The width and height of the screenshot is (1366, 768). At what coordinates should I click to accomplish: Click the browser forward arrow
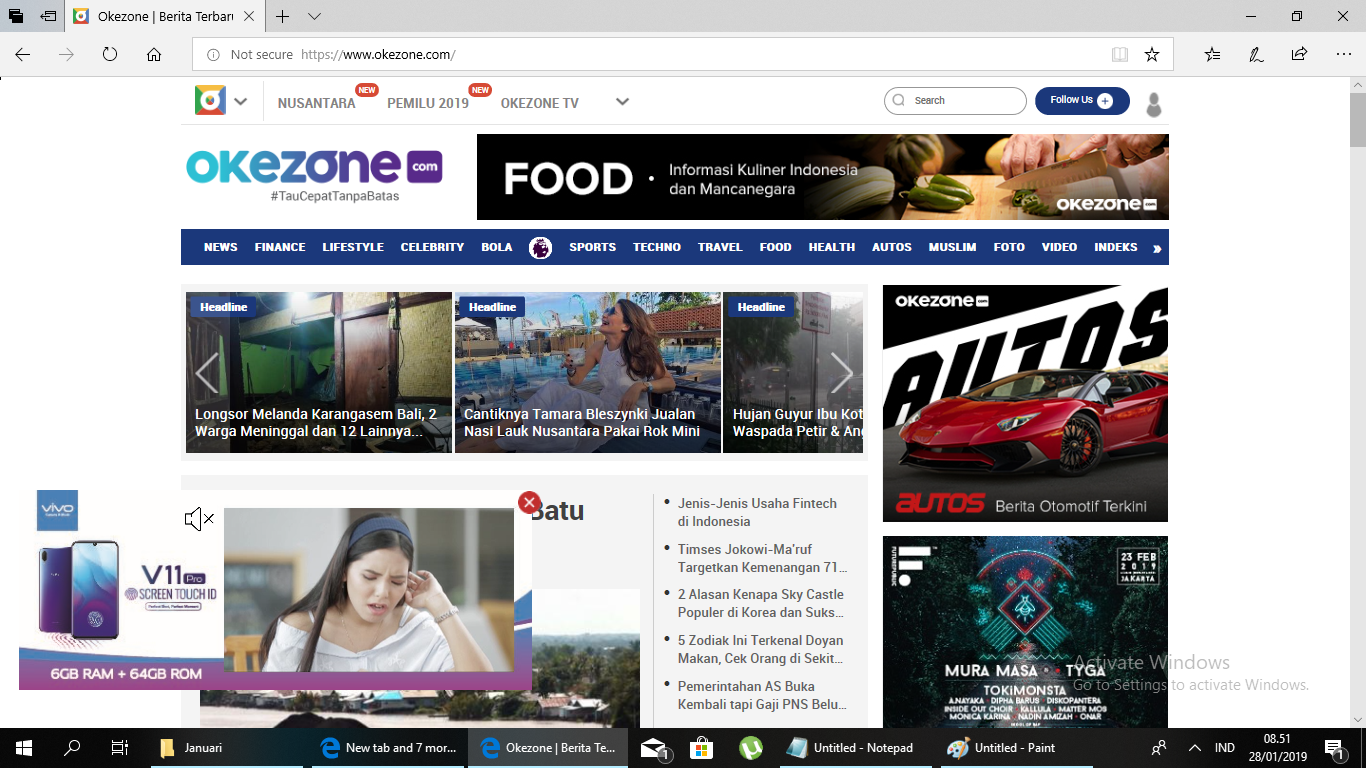point(67,55)
